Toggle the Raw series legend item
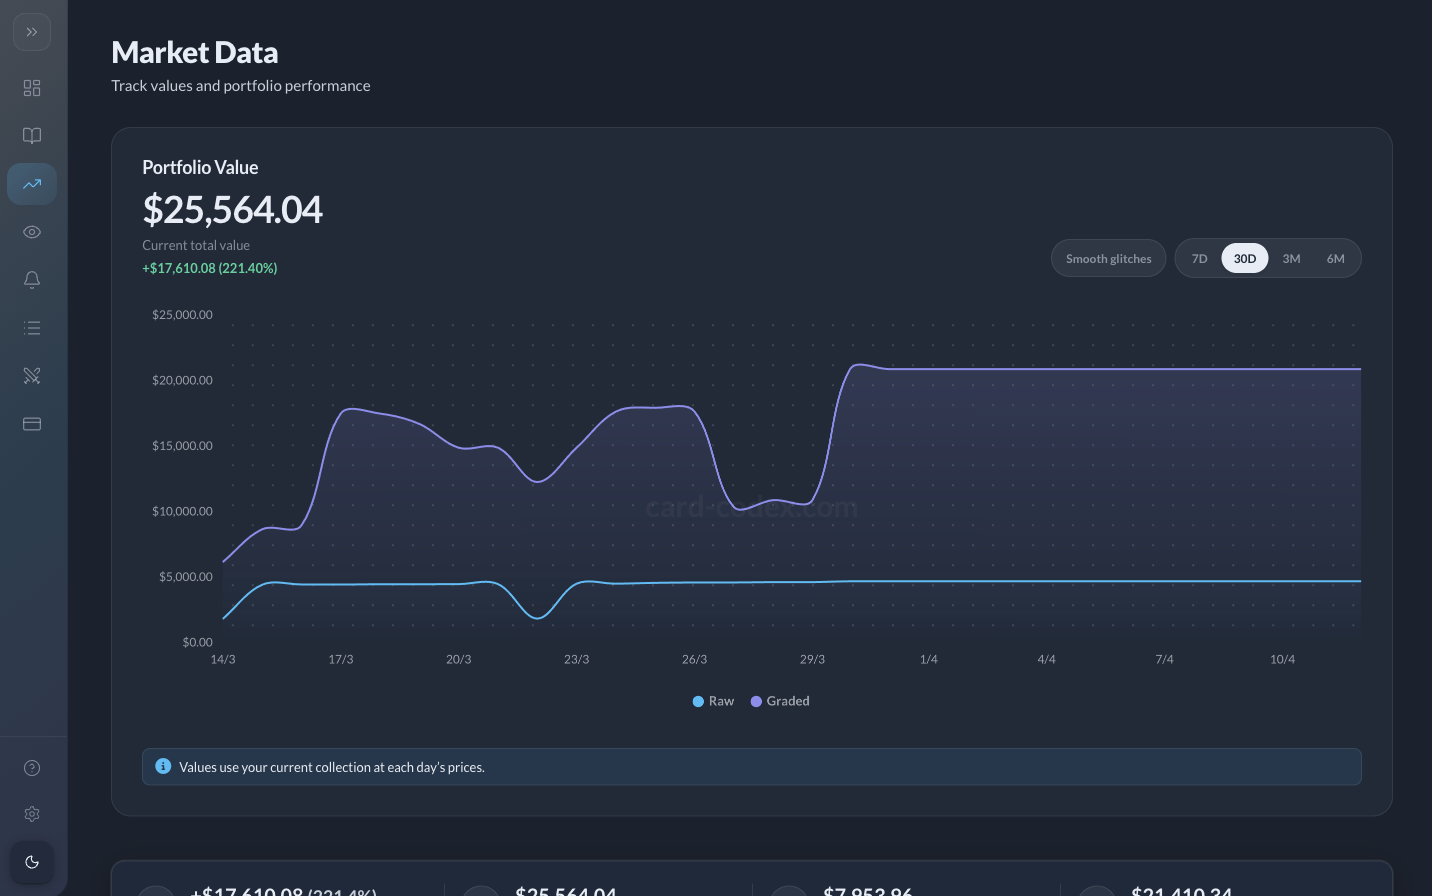1432x896 pixels. click(x=713, y=701)
